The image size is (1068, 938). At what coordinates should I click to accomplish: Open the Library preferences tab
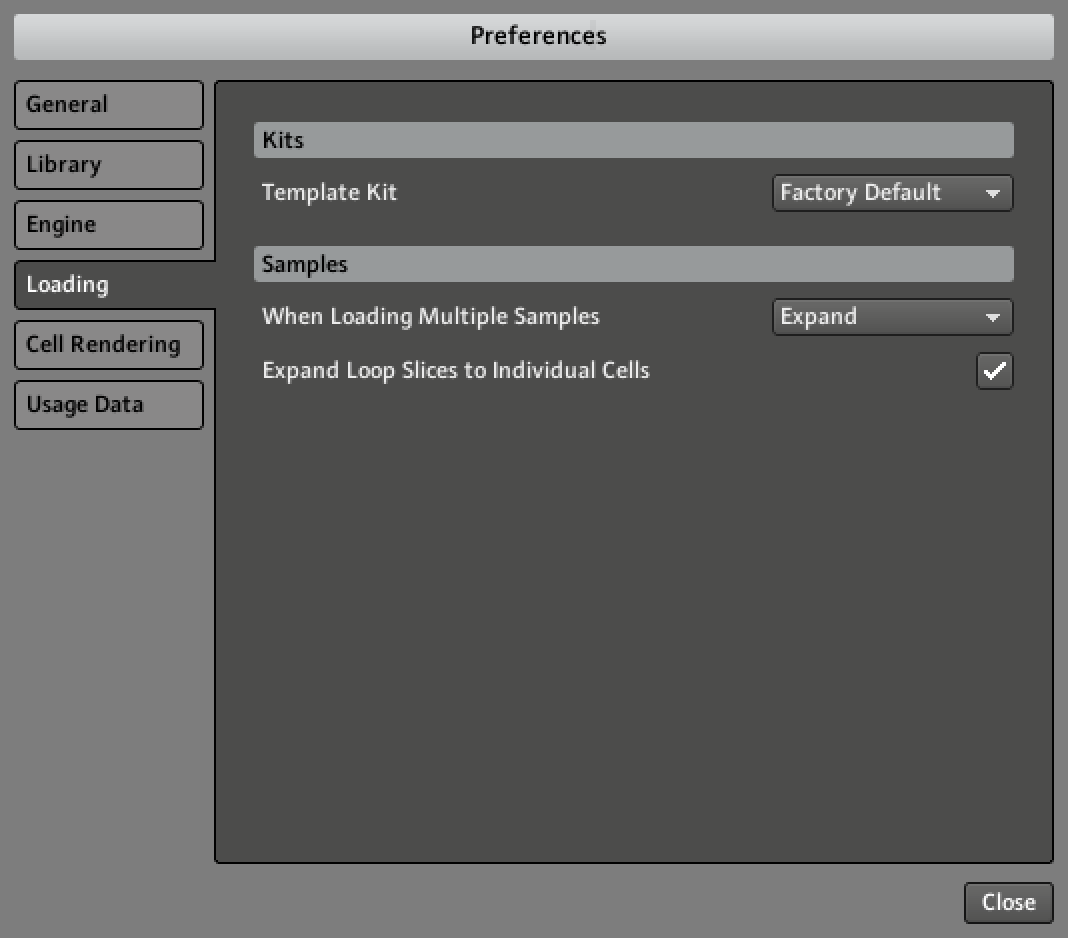click(x=108, y=165)
